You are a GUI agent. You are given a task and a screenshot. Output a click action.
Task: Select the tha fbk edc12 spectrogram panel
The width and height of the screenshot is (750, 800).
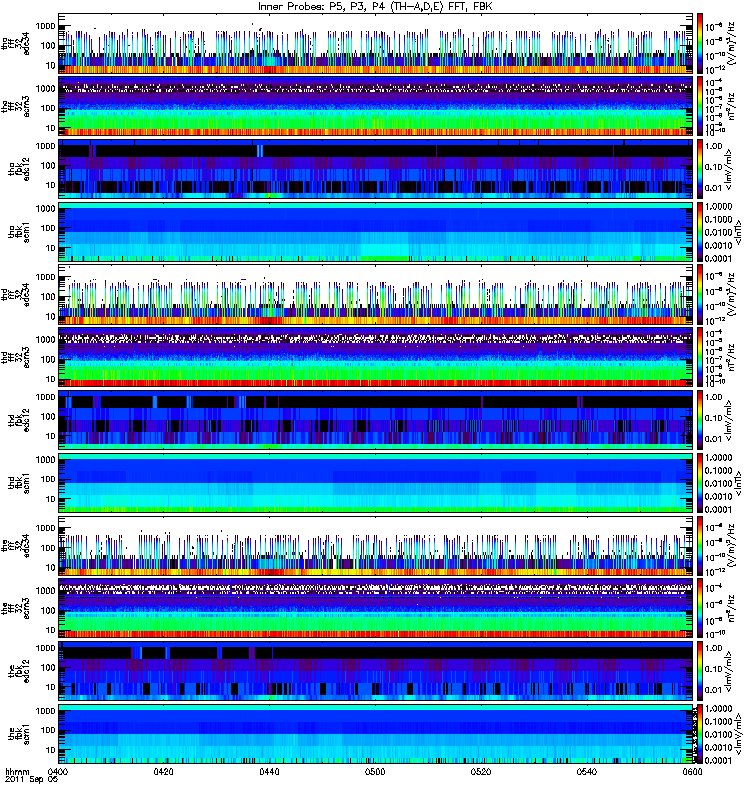(376, 169)
